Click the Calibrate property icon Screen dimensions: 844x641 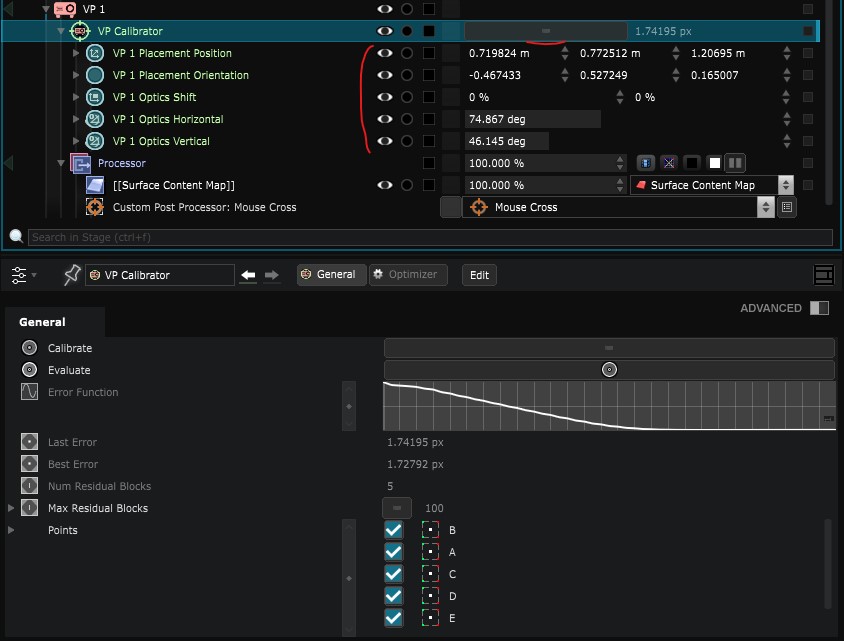pyautogui.click(x=30, y=348)
